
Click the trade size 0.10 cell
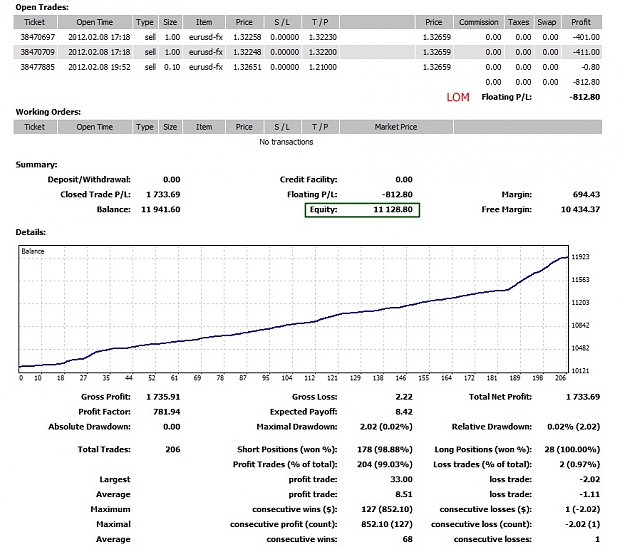[x=172, y=67]
